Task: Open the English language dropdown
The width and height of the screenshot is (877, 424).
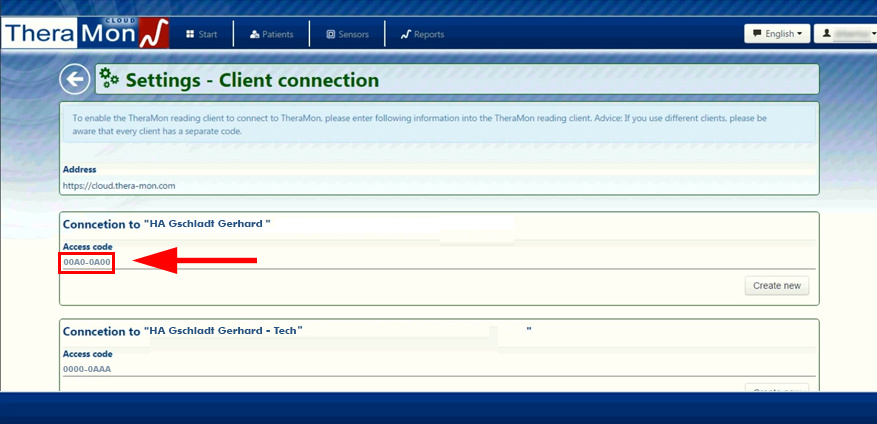Action: pos(777,34)
